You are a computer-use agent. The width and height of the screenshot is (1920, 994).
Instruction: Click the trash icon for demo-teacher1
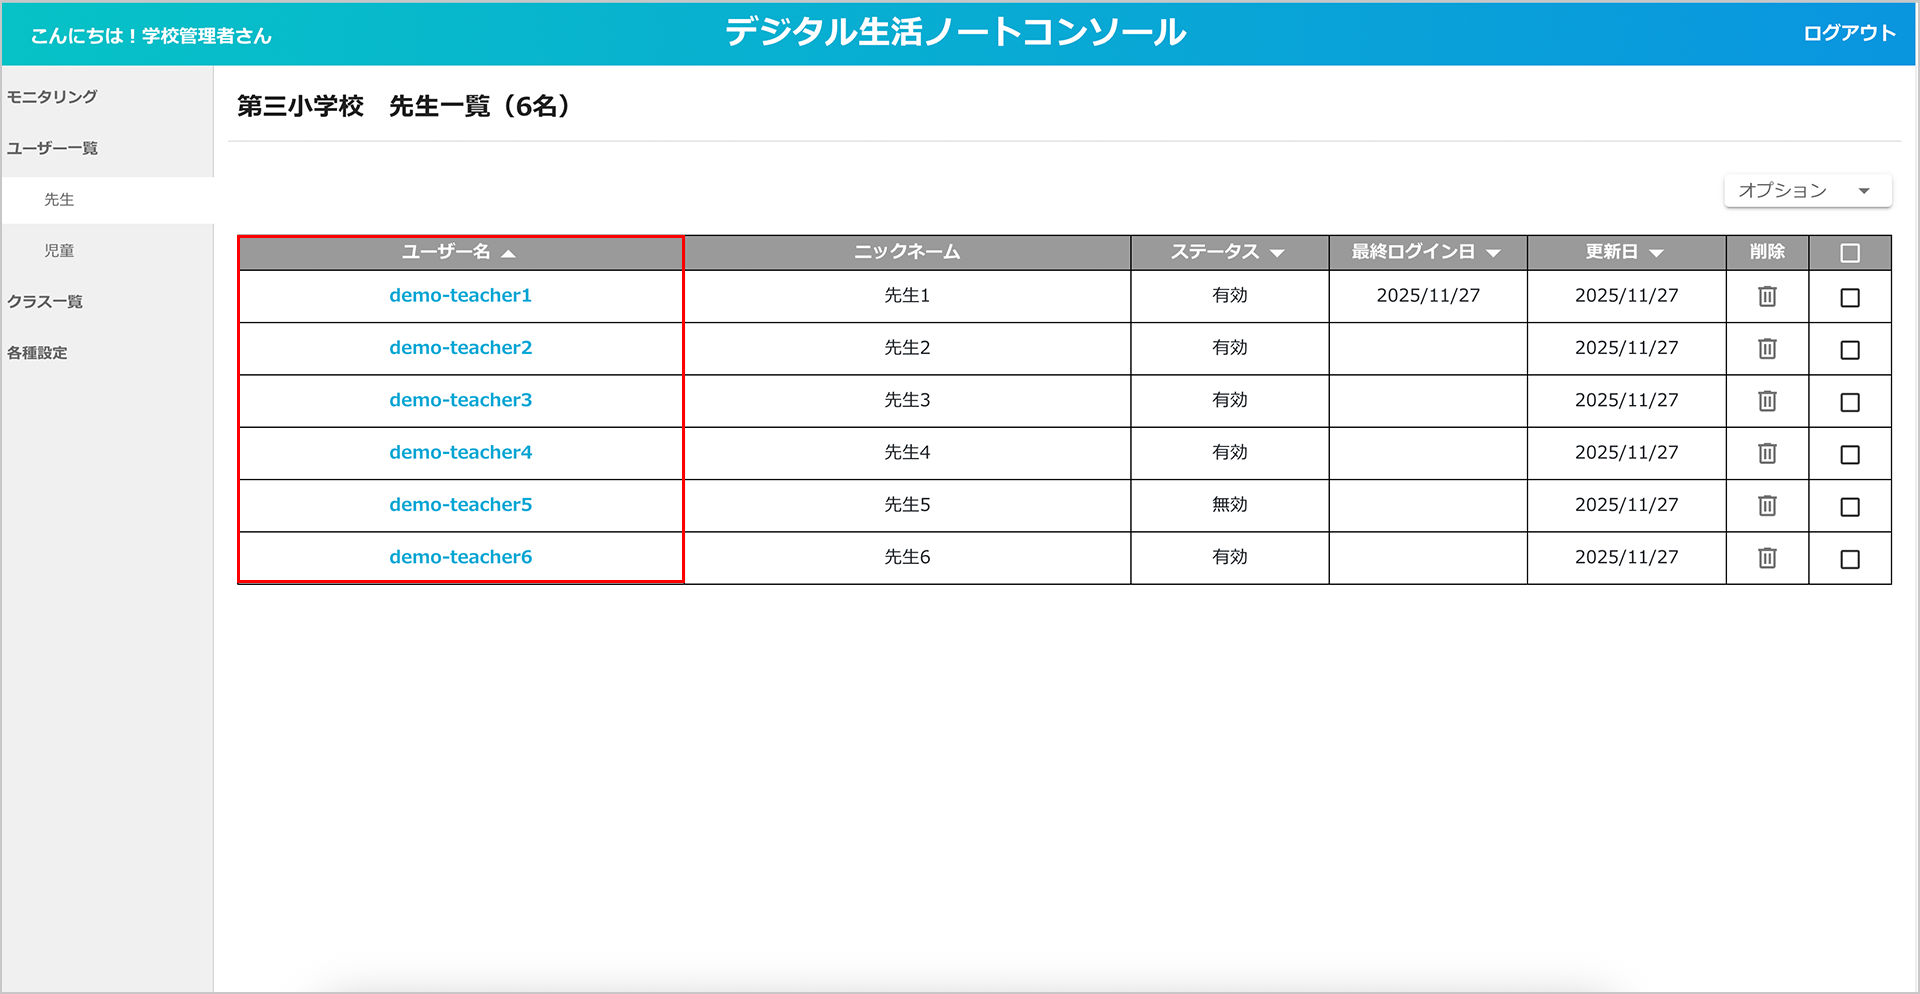tap(1767, 296)
